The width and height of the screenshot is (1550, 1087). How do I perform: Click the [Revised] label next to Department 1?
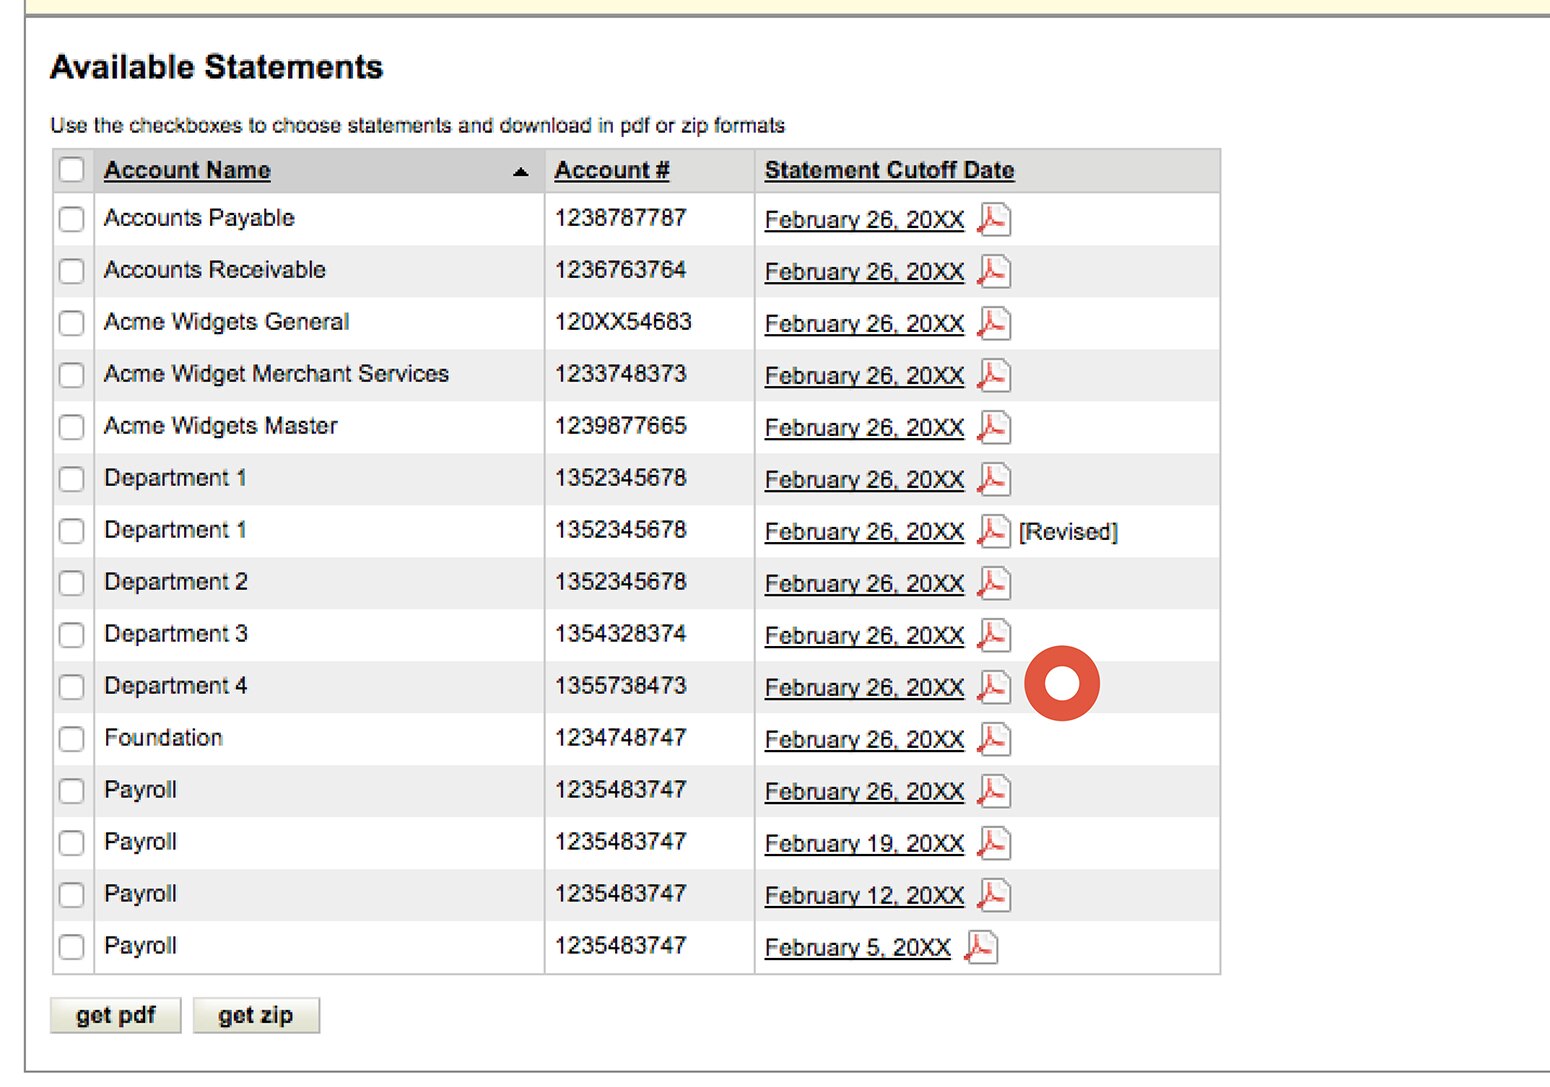pos(1067,531)
